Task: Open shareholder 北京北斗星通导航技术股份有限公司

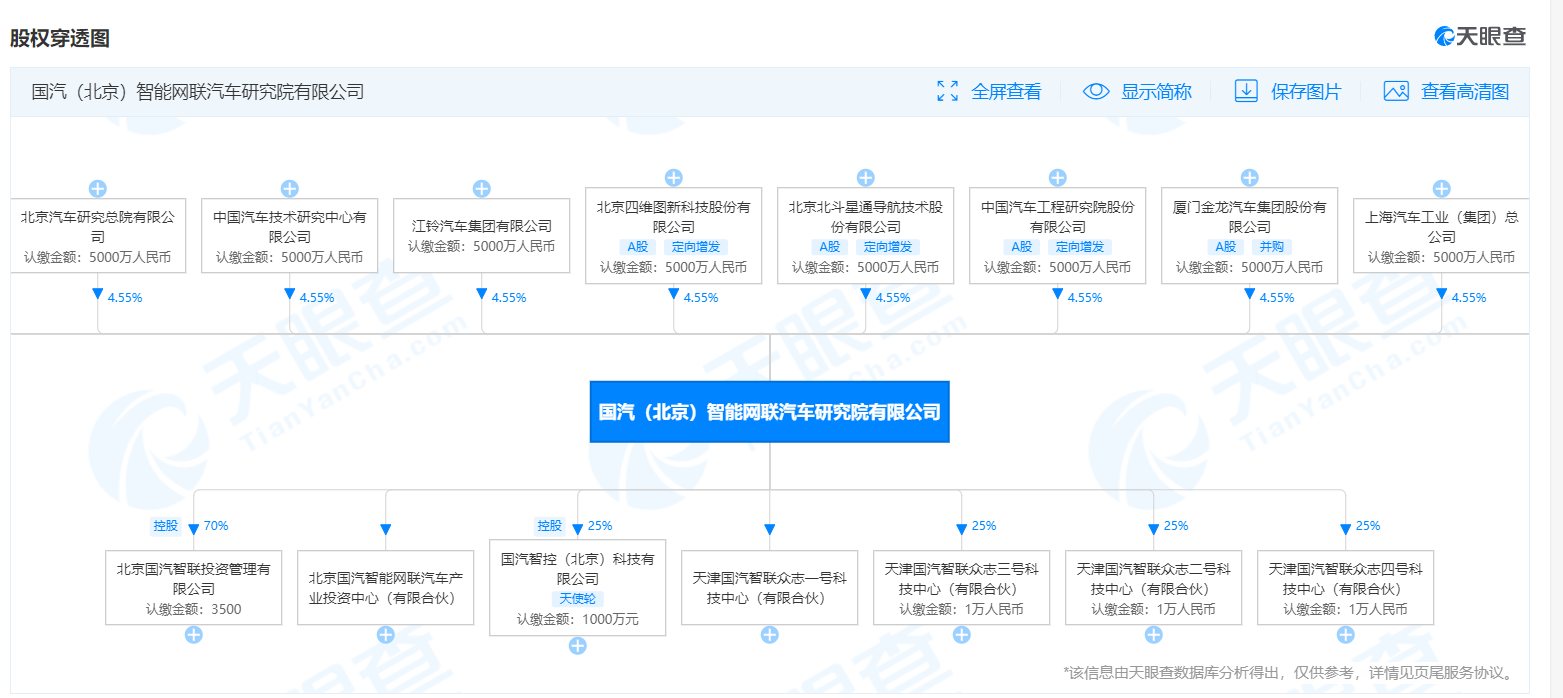Action: point(866,236)
